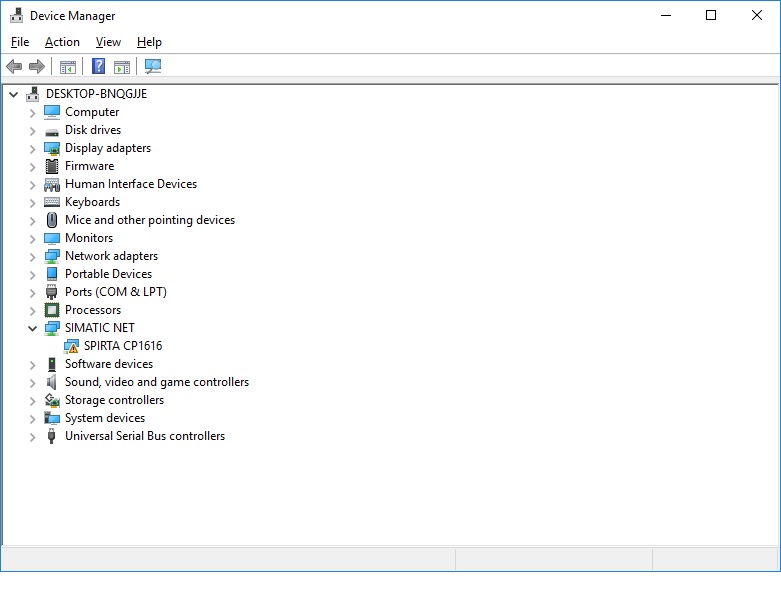Show or hide the console tree icon
Image resolution: width=781 pixels, height=614 pixels.
pos(68,66)
